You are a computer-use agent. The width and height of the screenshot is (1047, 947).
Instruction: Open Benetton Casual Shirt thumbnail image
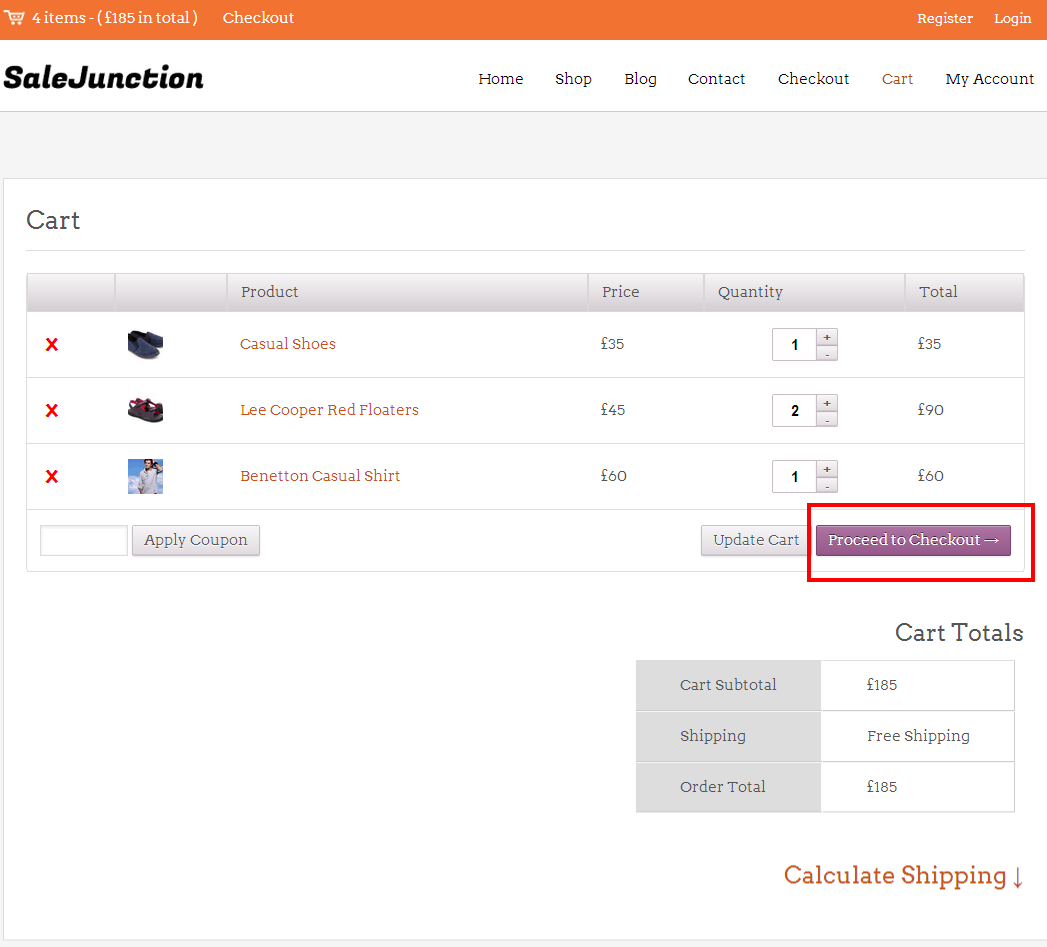[145, 476]
